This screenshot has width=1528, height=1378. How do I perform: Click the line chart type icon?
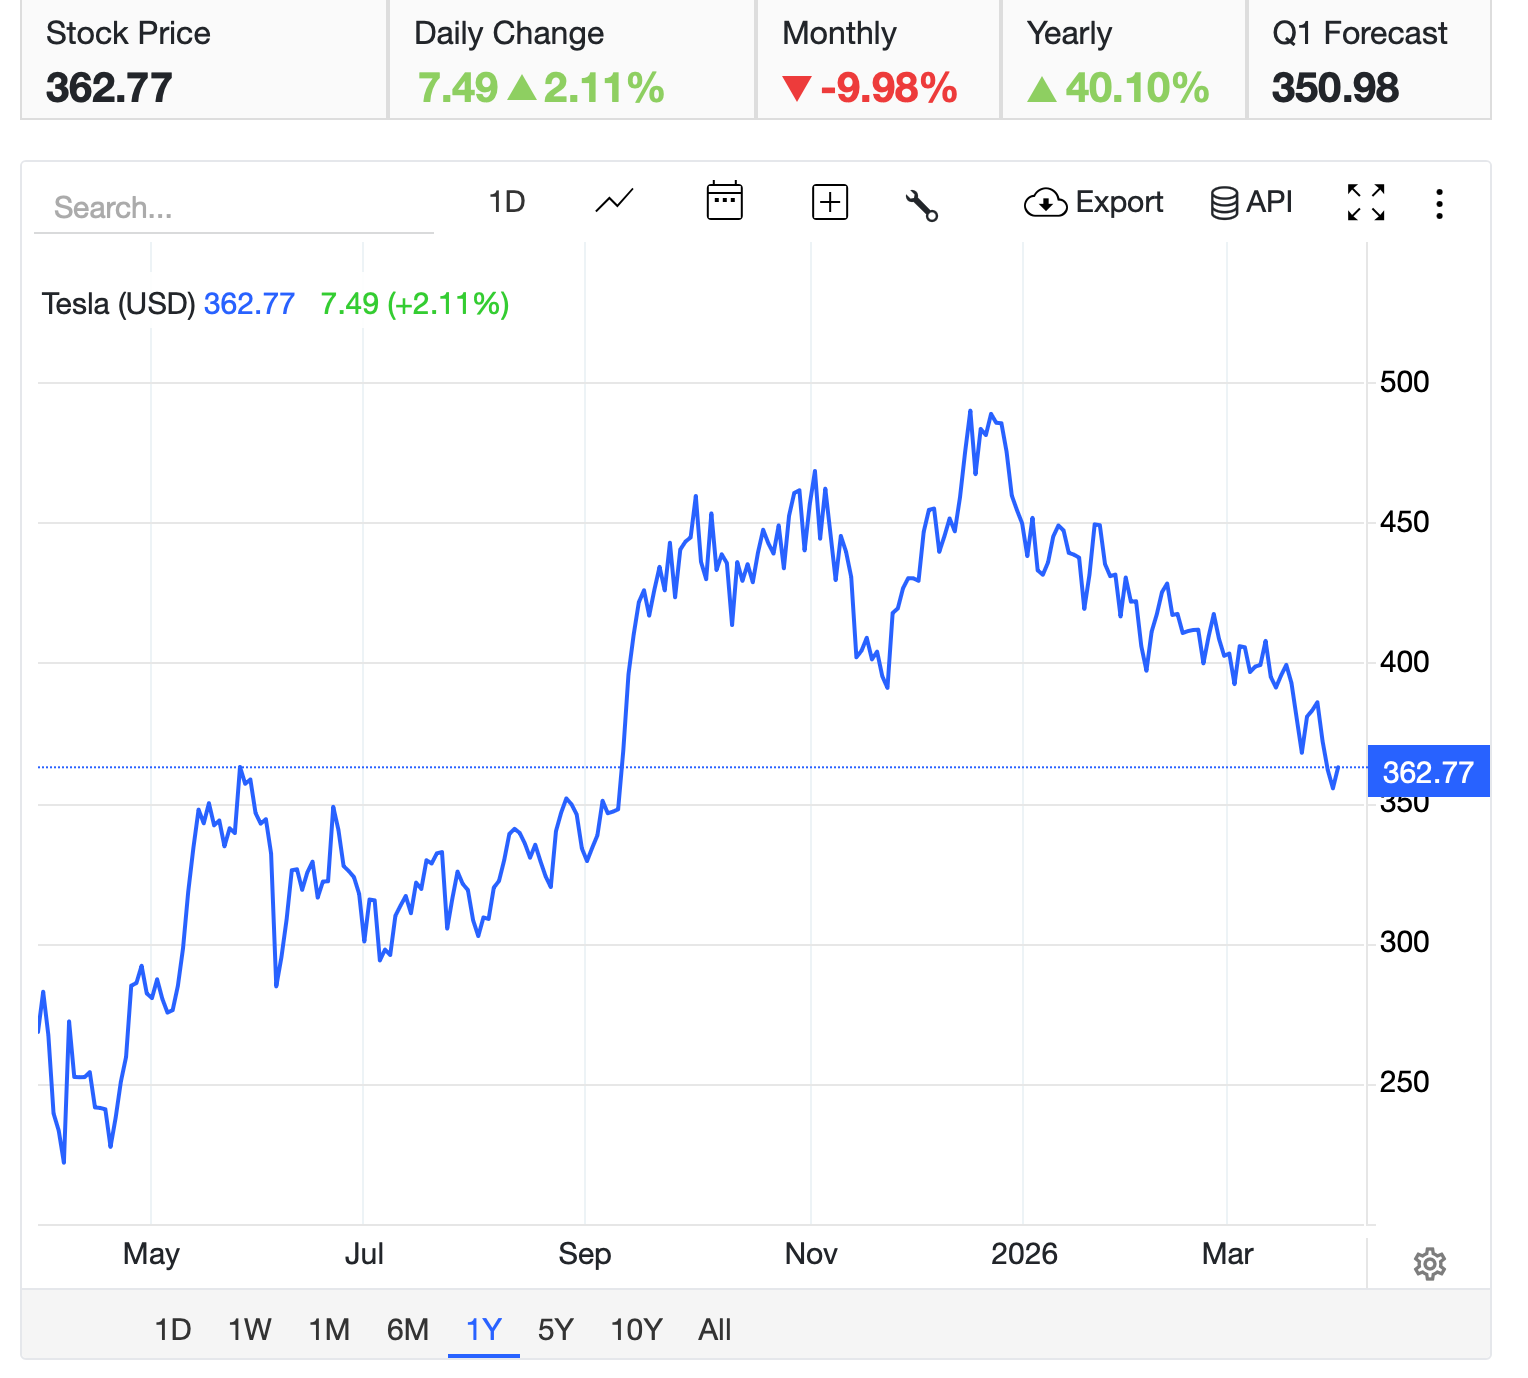(614, 202)
